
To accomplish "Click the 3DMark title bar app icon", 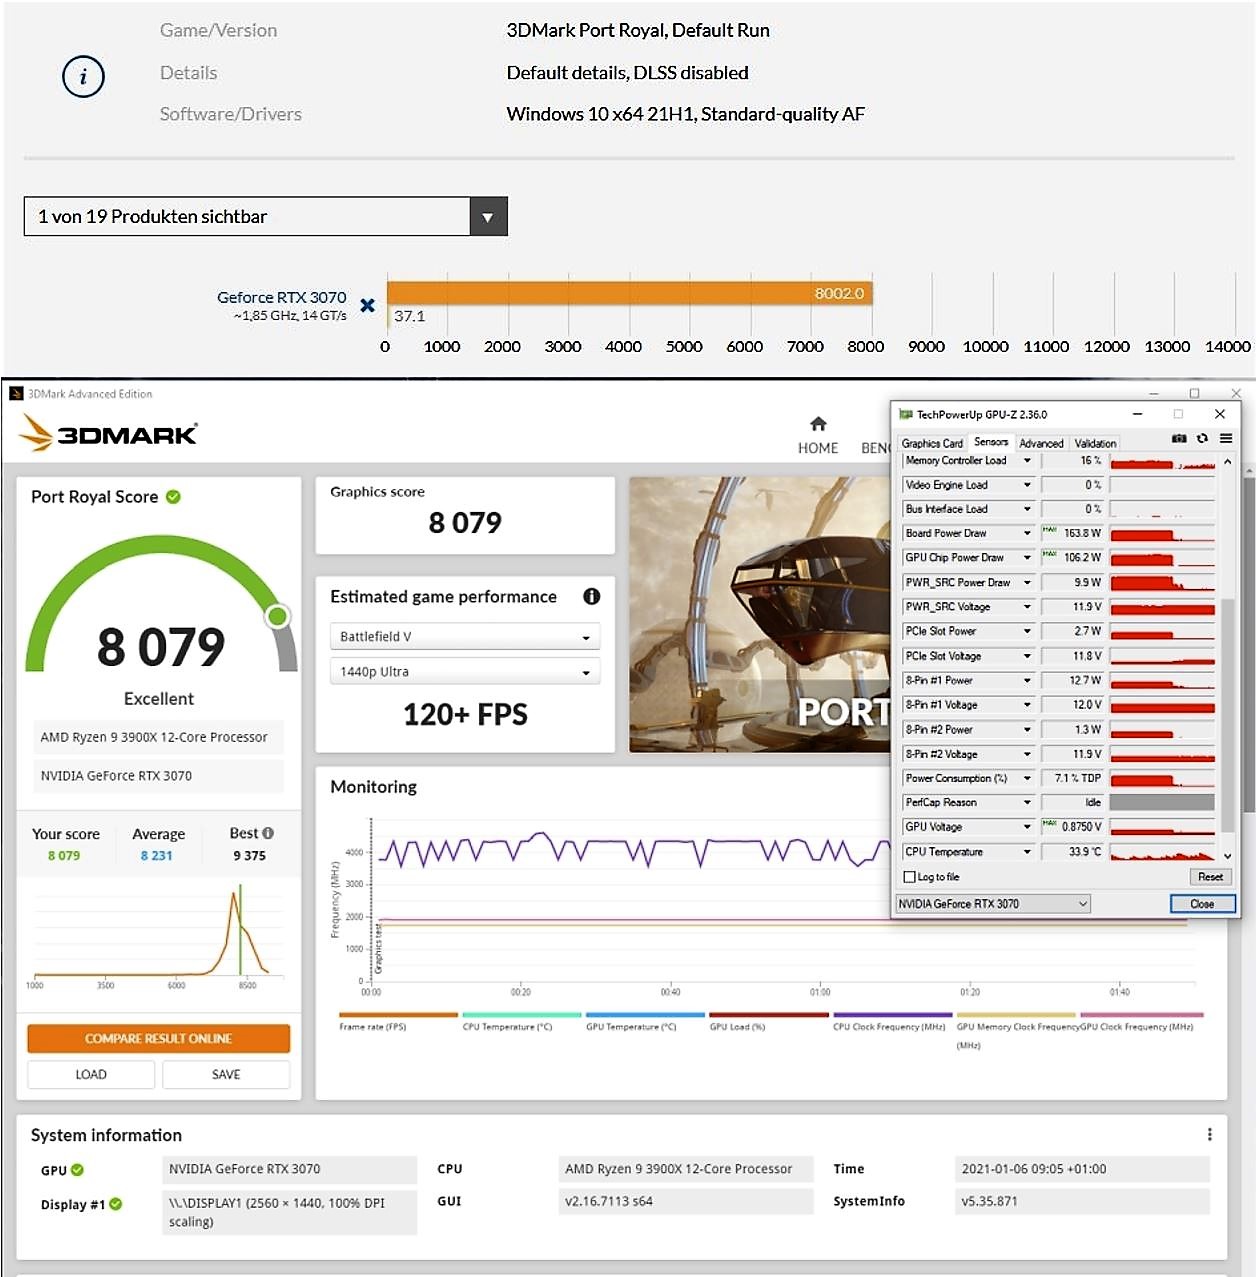I will [16, 394].
